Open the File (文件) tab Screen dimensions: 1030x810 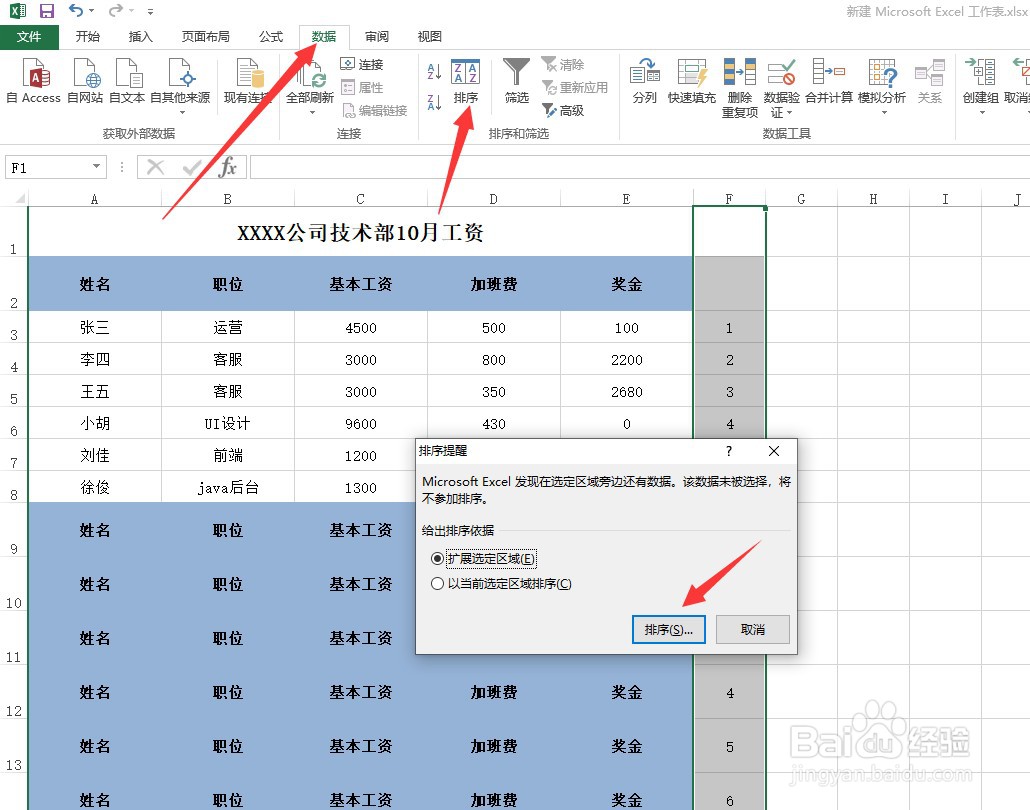(29, 37)
